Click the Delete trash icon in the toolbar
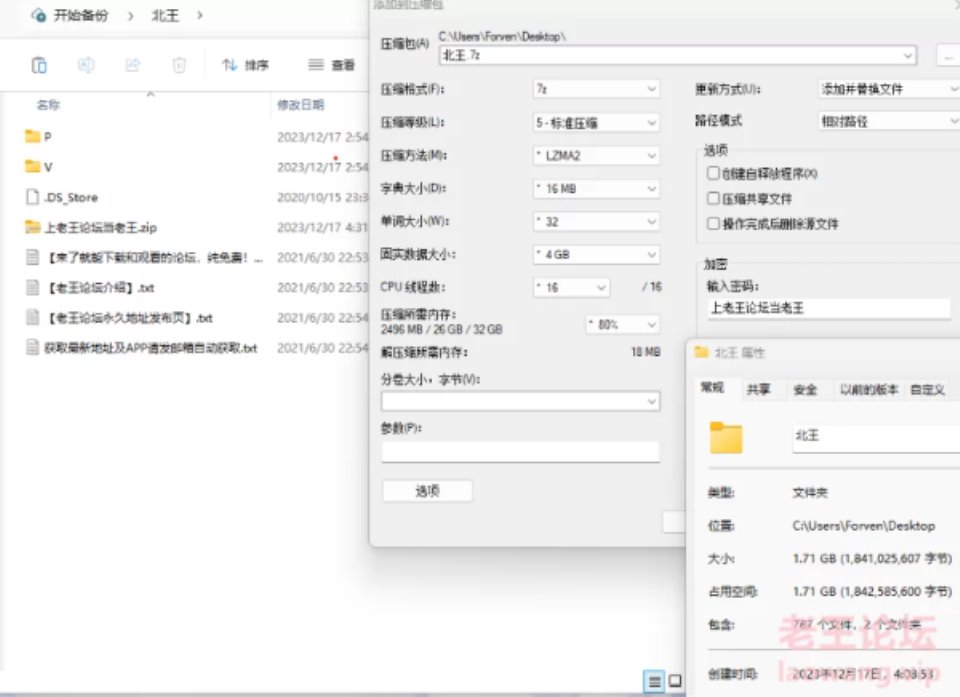 click(178, 64)
